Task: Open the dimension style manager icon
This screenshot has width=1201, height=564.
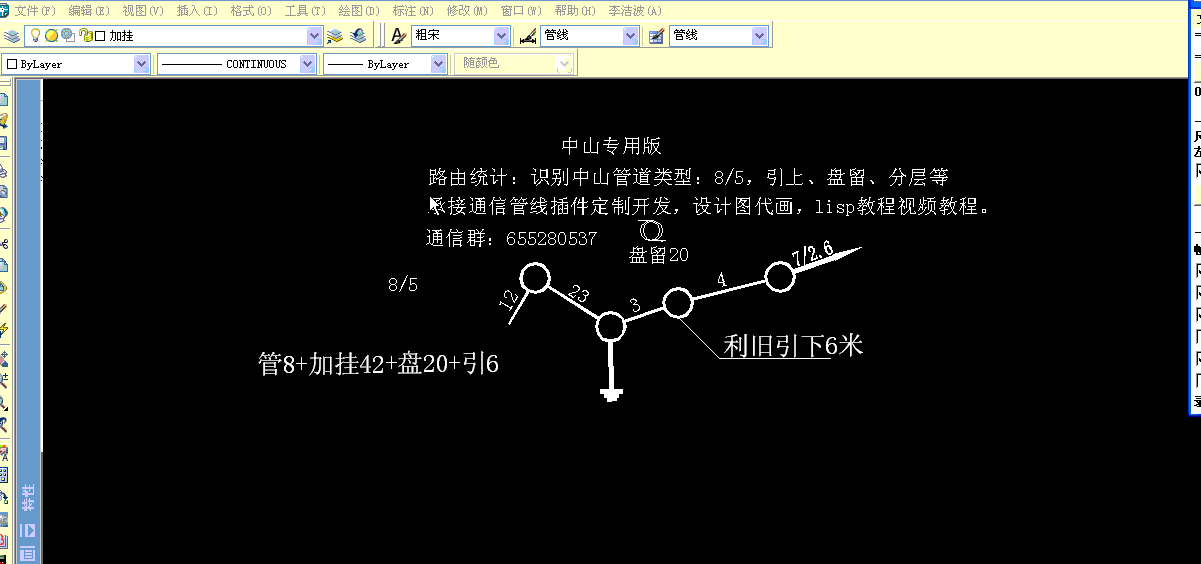Action: click(528, 36)
